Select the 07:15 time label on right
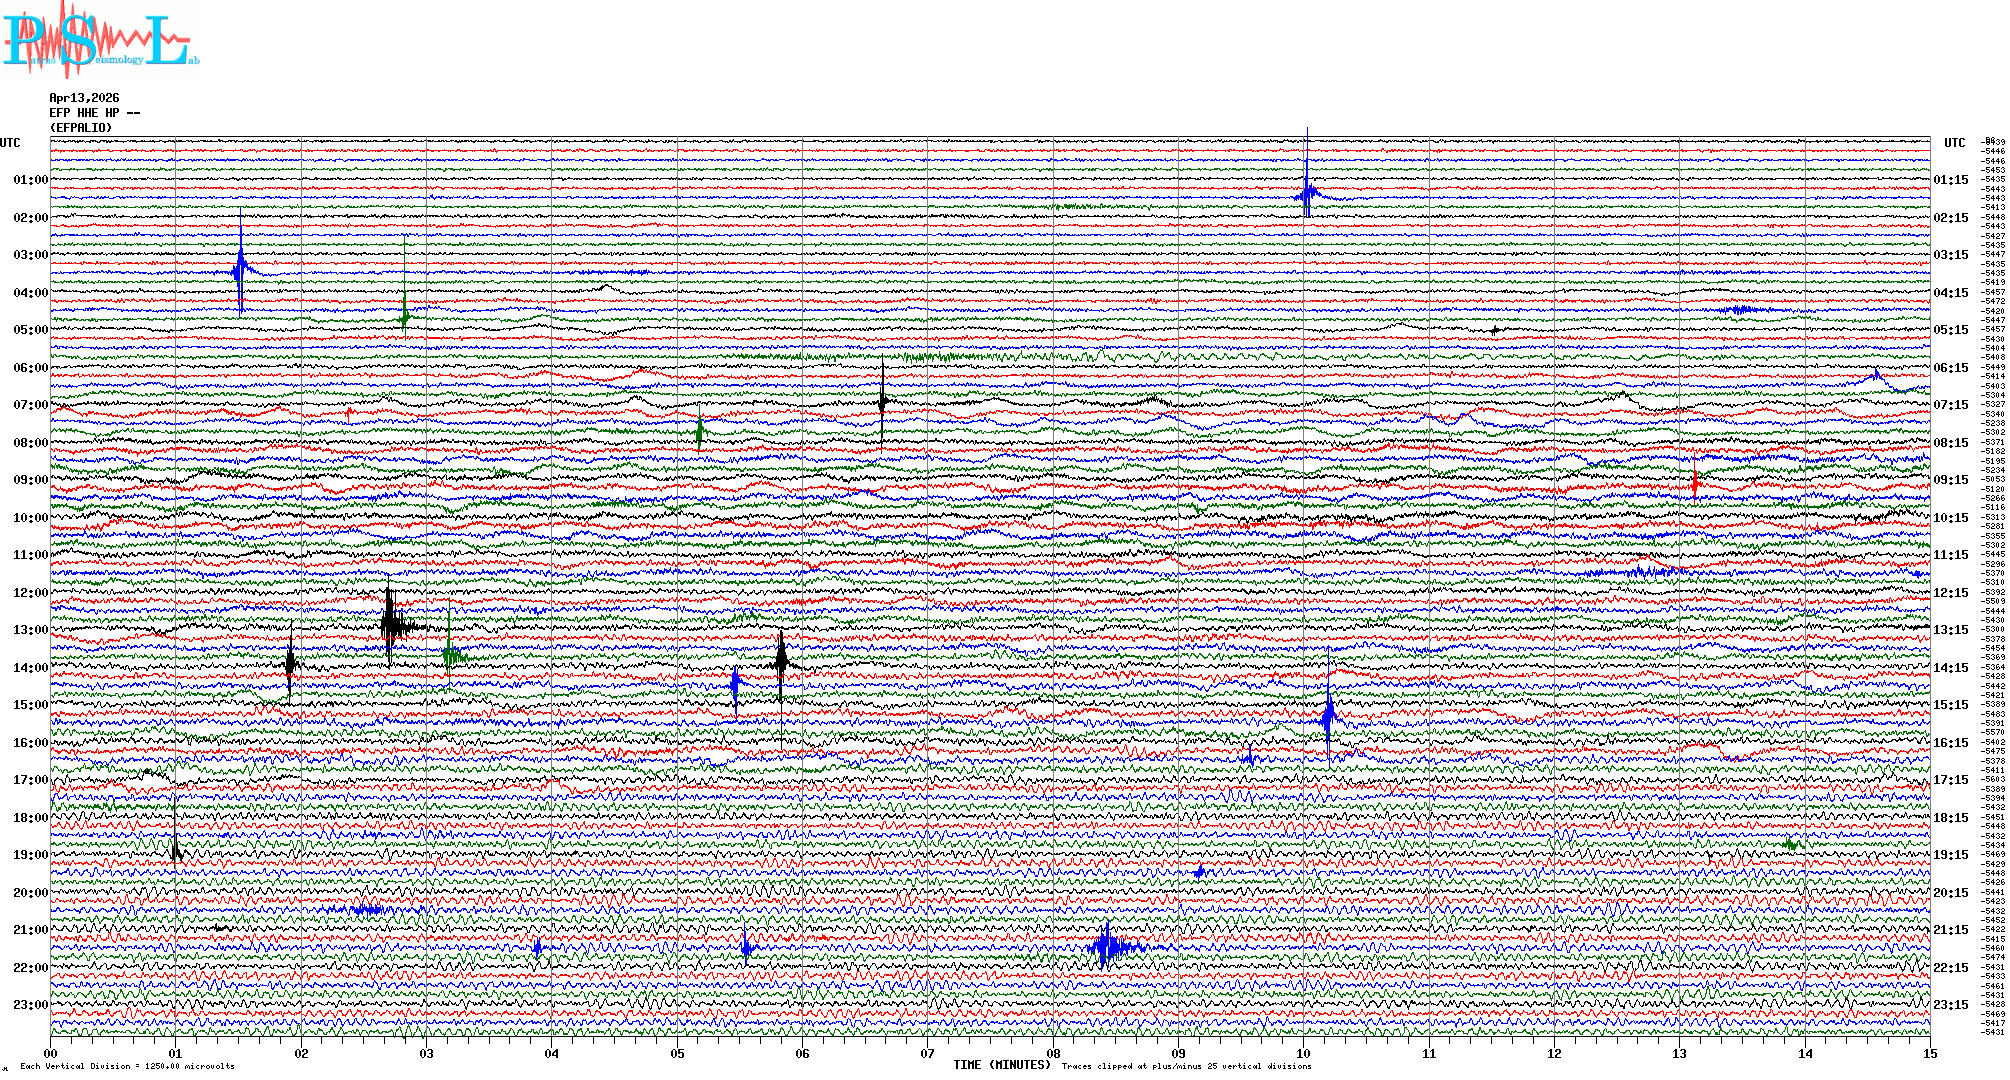Image resolution: width=2010 pixels, height=1080 pixels. 1950,405
